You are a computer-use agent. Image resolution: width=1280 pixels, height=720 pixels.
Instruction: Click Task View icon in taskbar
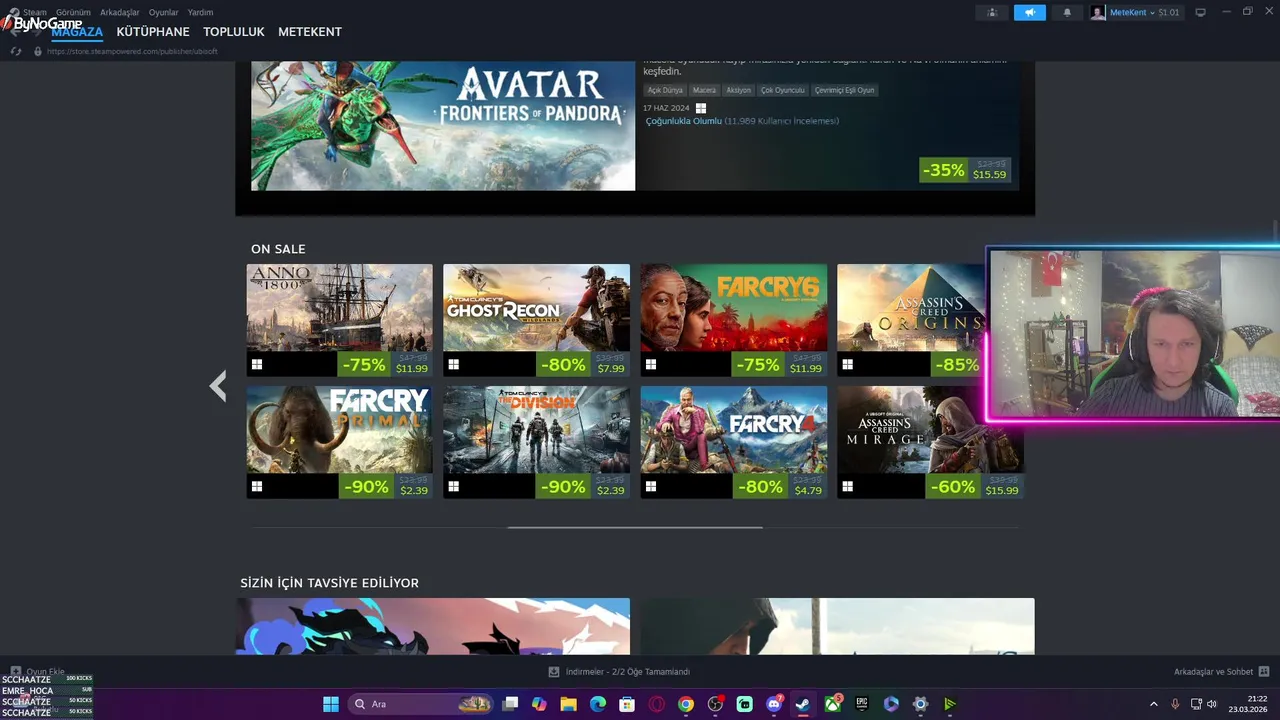tap(510, 704)
